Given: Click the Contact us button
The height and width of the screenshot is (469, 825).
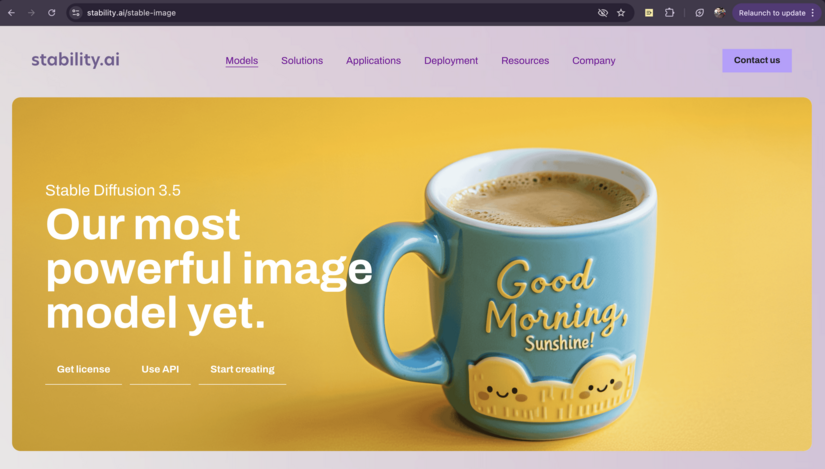Looking at the screenshot, I should 757,61.
